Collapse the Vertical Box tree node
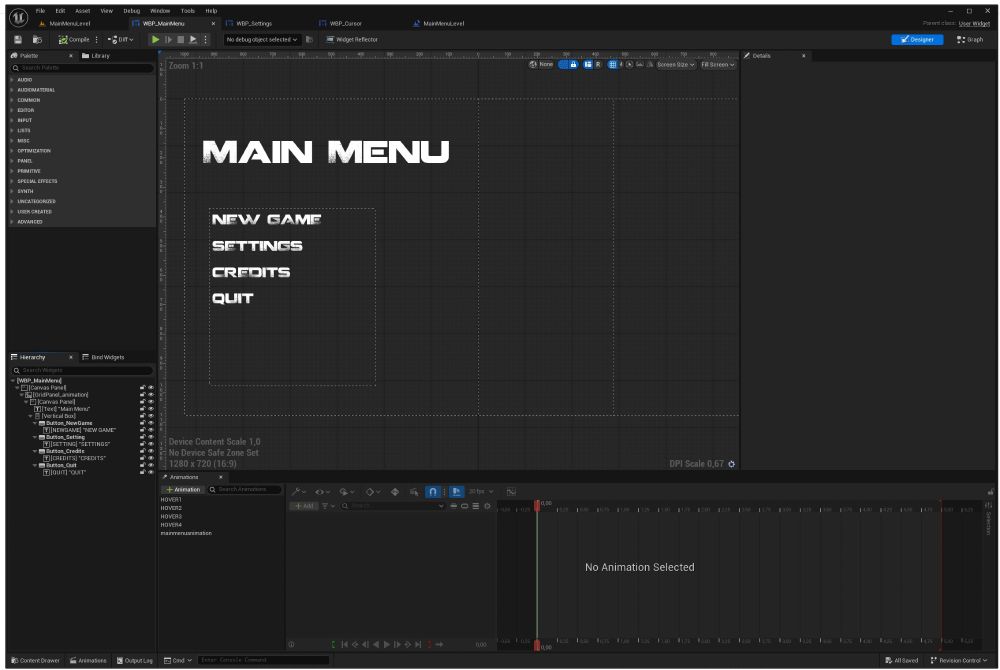The height and width of the screenshot is (670, 1000). (x=30, y=416)
